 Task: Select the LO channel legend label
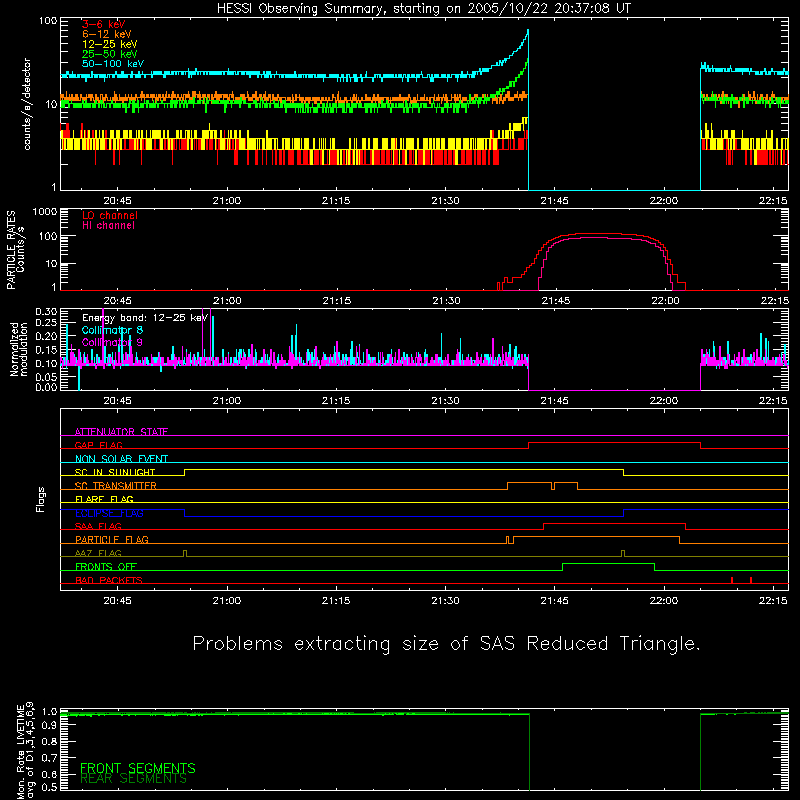click(110, 215)
